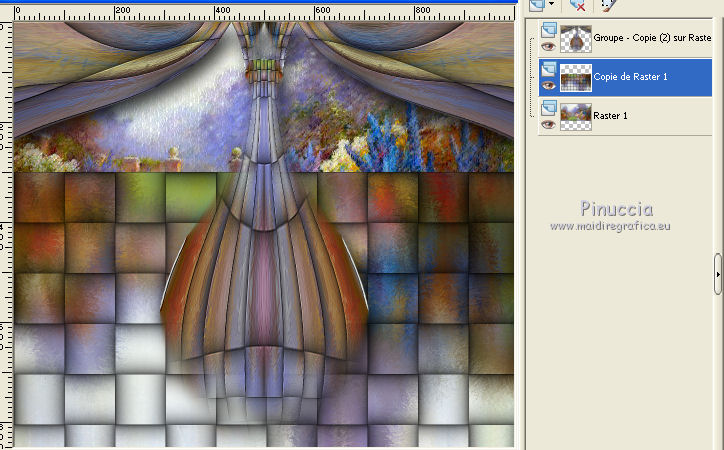Hide the Copie de Raster 1 layer
This screenshot has height=450, width=724.
(x=548, y=85)
